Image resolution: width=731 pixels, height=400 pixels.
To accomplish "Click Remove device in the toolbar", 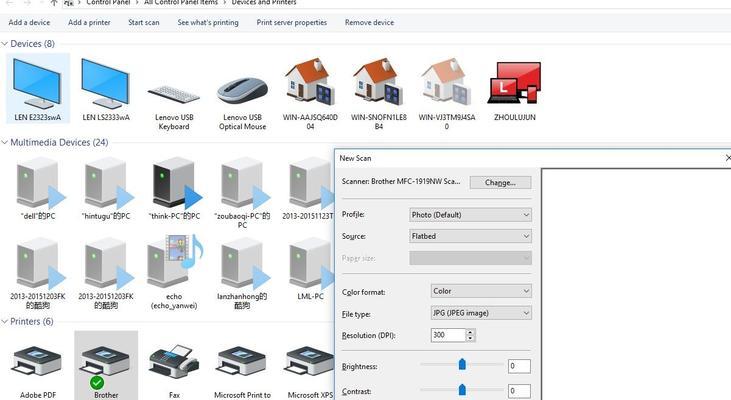I will pyautogui.click(x=369, y=22).
